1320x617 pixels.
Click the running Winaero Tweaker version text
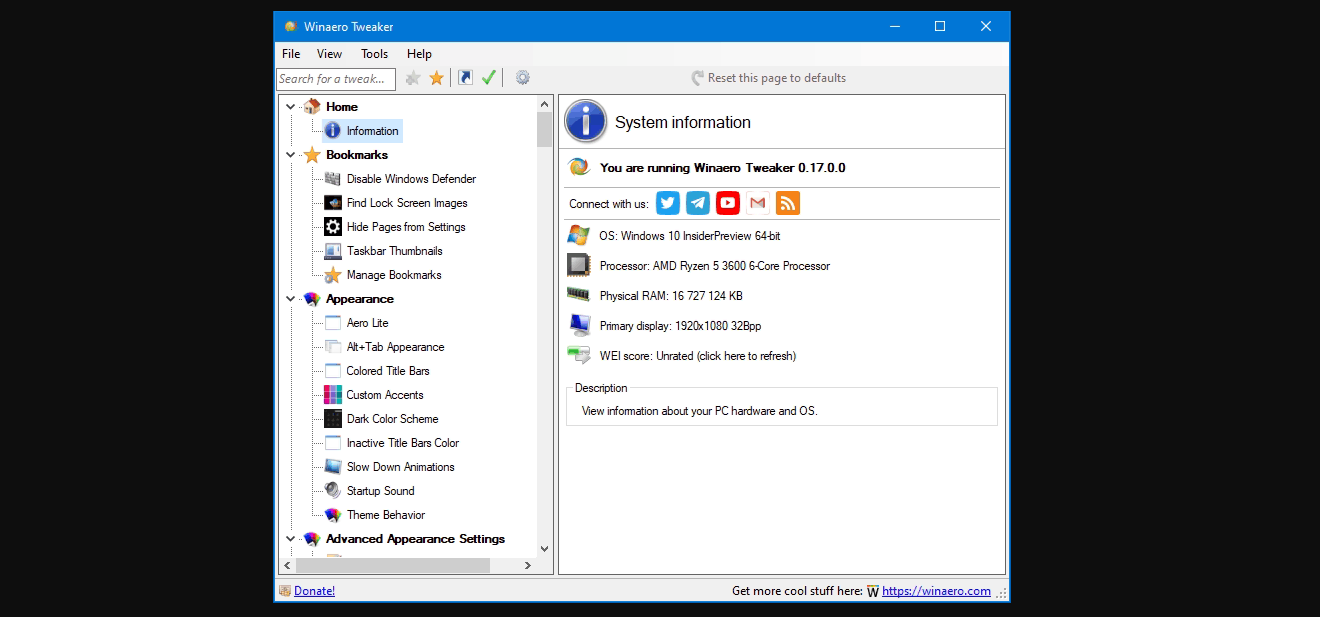pos(723,168)
